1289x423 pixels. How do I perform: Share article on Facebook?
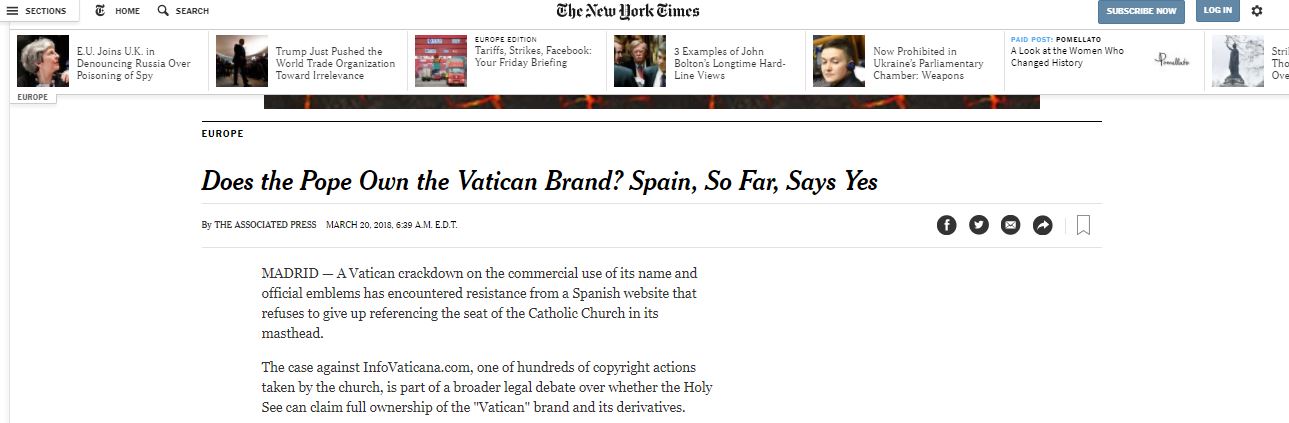point(946,225)
